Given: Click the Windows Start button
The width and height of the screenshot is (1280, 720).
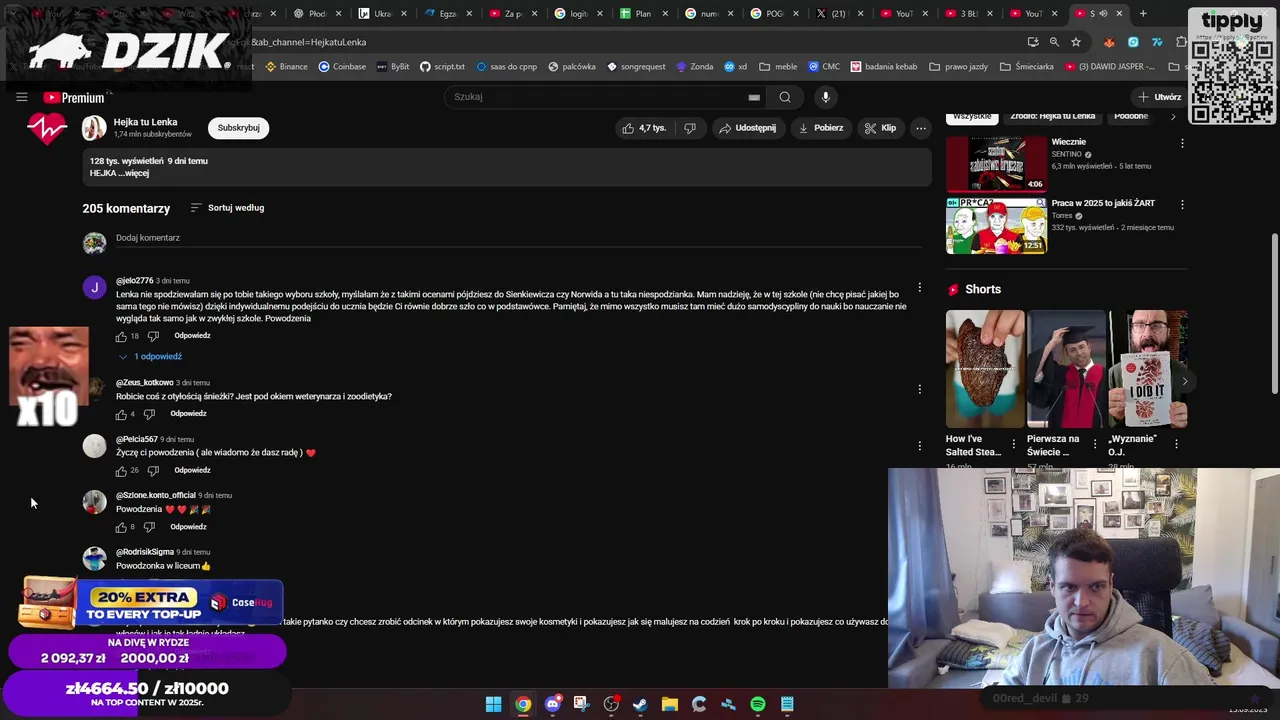Looking at the screenshot, I should [493, 704].
